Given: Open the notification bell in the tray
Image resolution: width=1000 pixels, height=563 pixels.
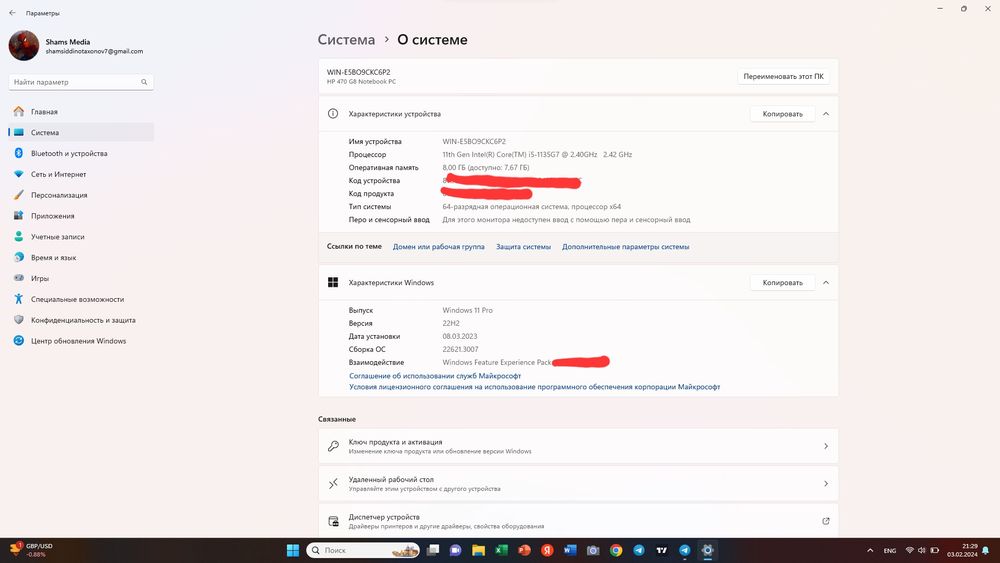Looking at the screenshot, I should pyautogui.click(x=985, y=550).
